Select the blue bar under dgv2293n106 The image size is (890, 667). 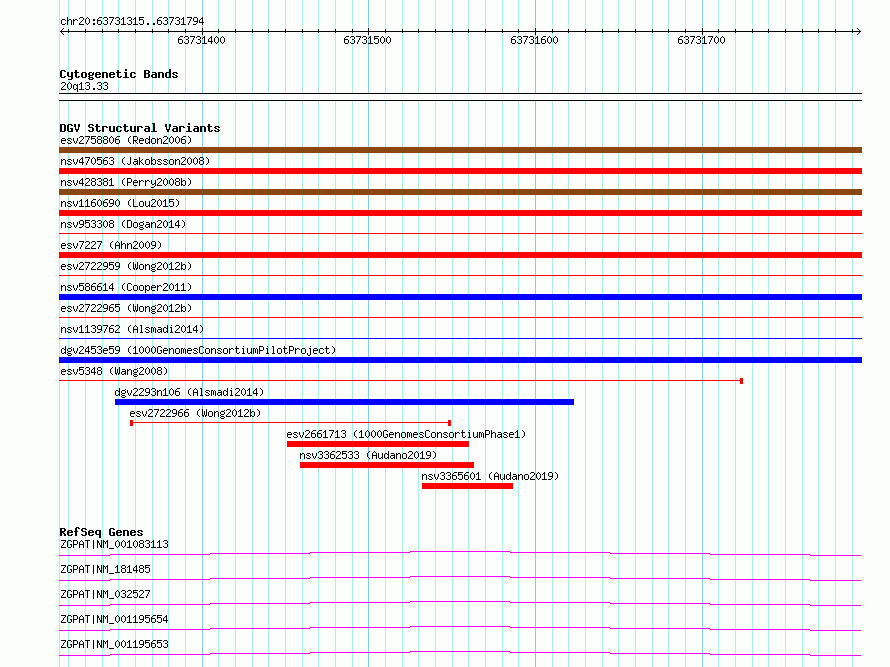345,402
